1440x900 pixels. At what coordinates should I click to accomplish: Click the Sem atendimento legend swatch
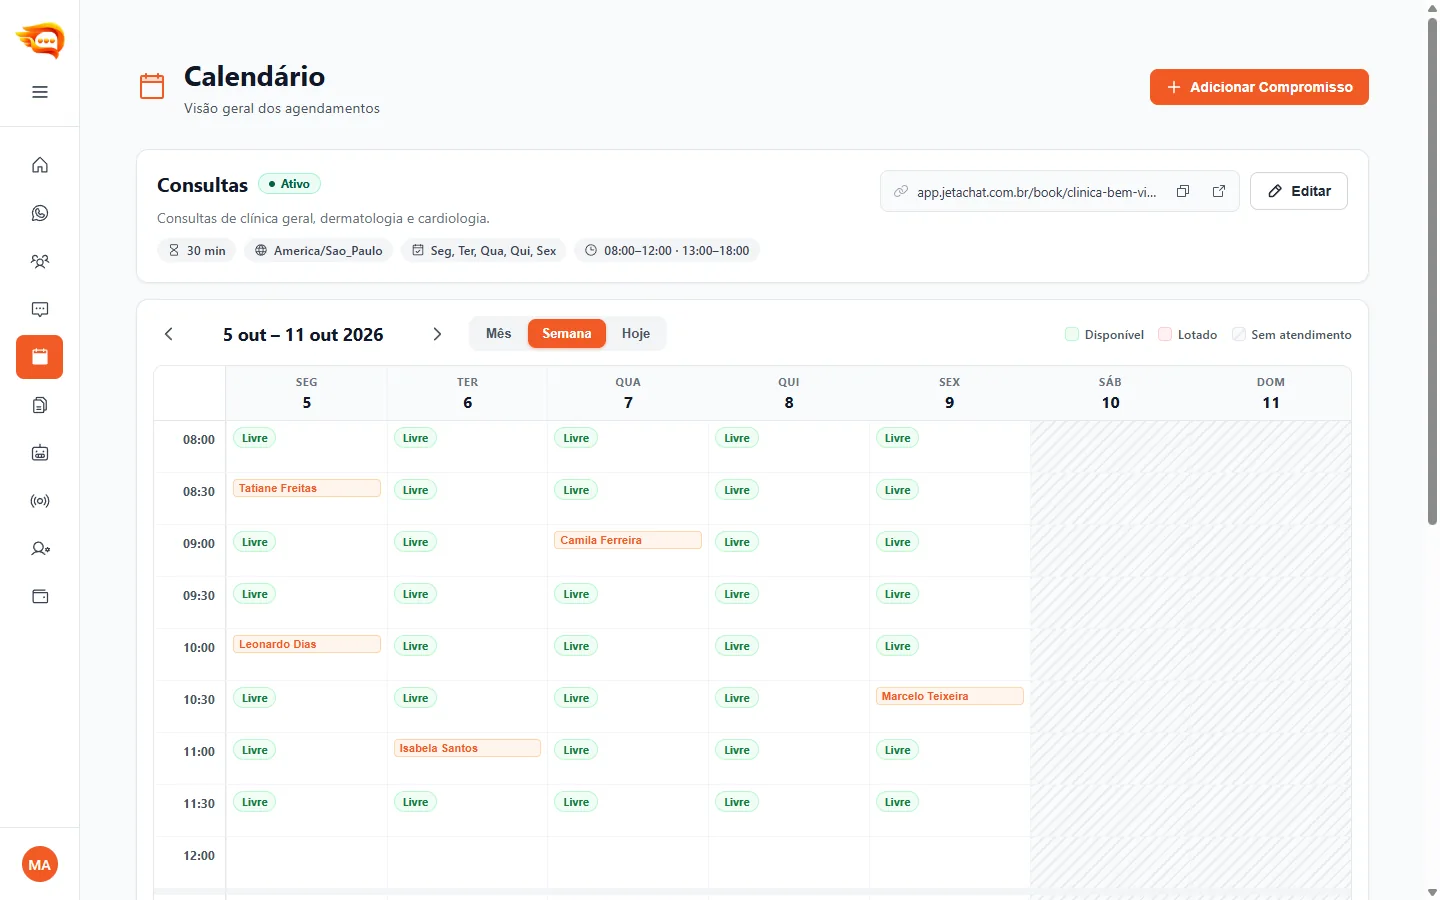1239,334
